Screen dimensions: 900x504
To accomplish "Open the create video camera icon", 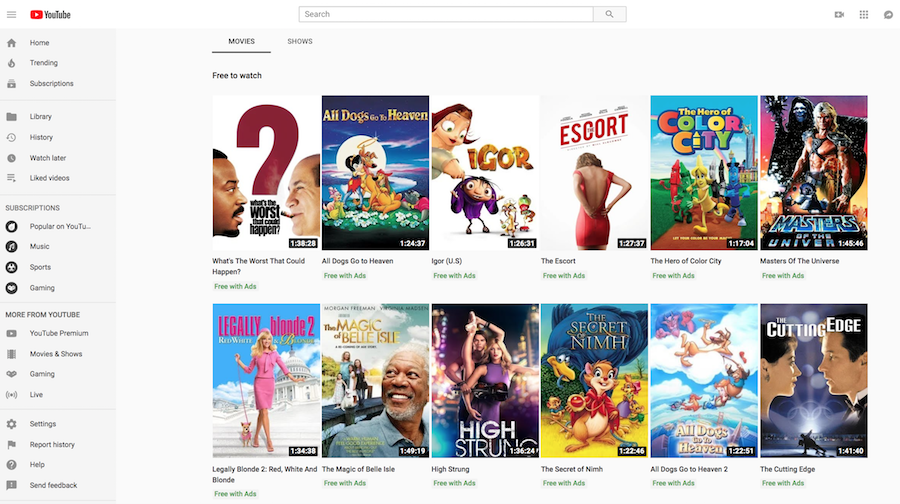I will [839, 15].
